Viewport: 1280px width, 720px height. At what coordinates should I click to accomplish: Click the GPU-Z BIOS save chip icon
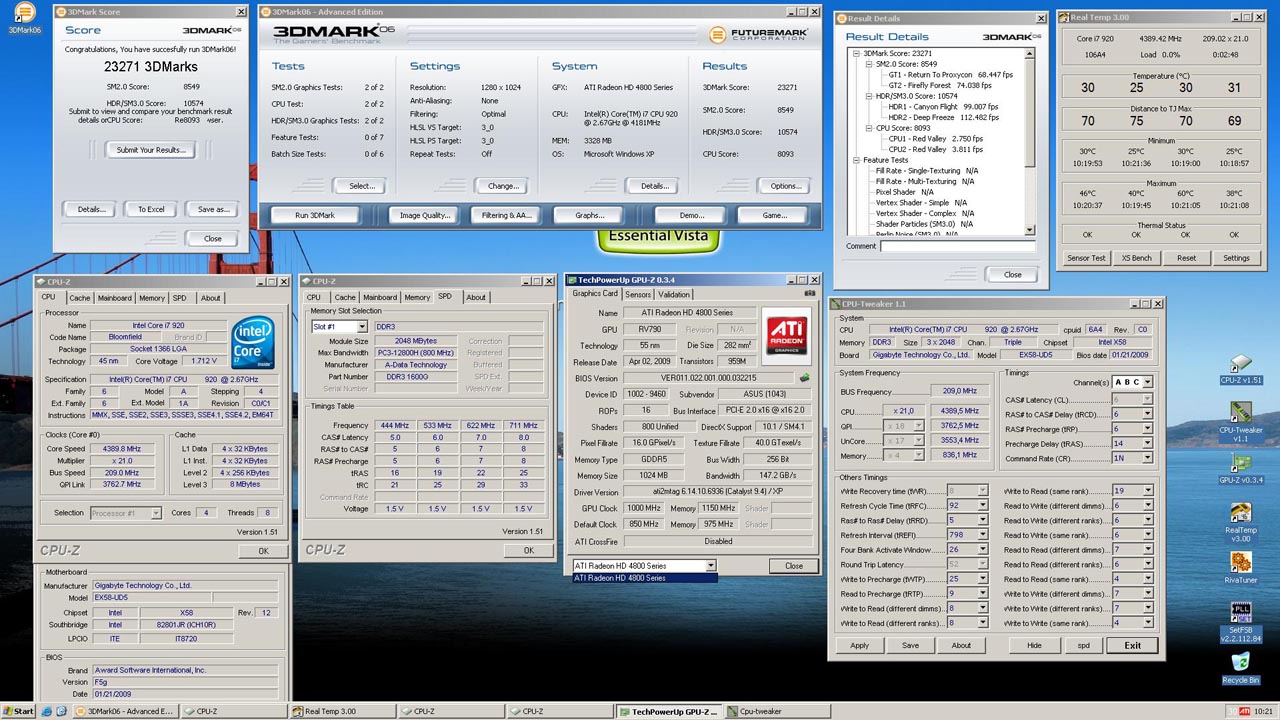click(x=804, y=378)
